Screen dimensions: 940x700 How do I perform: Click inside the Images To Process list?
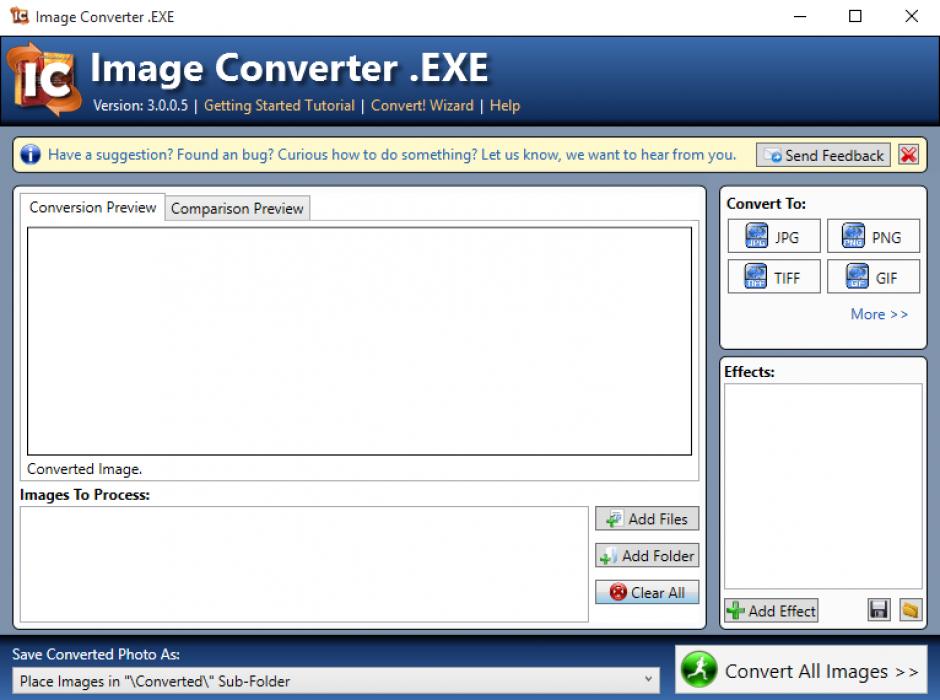[304, 564]
